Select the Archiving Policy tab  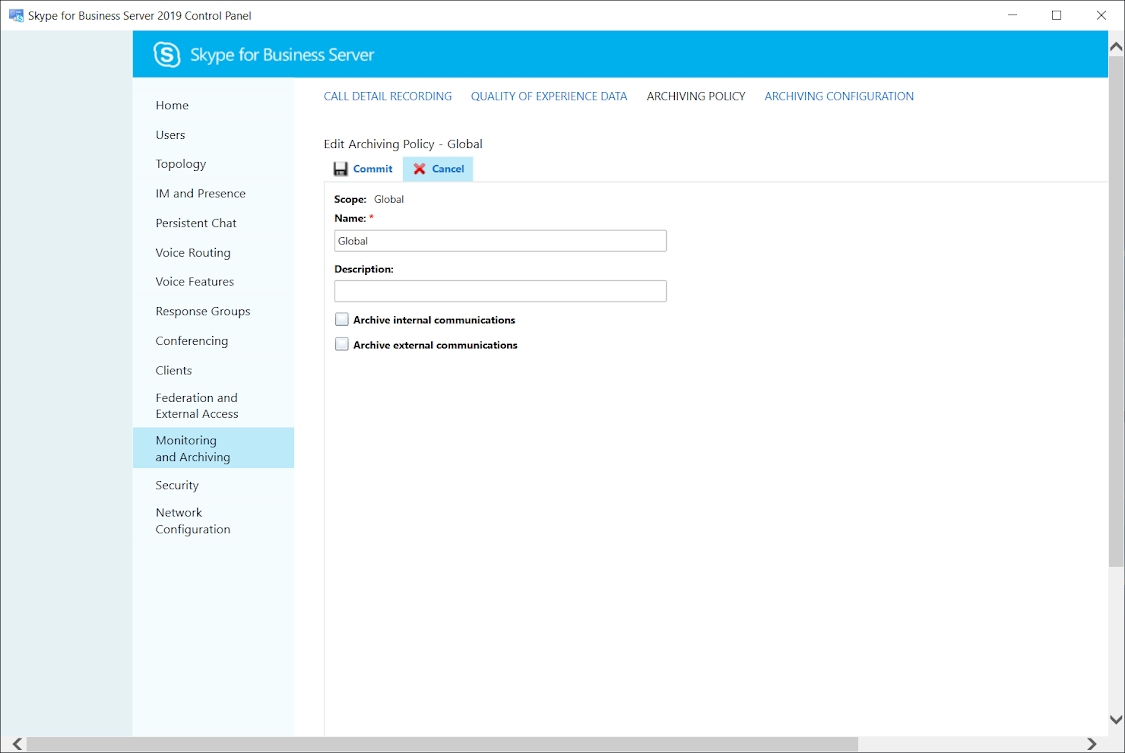tap(696, 96)
